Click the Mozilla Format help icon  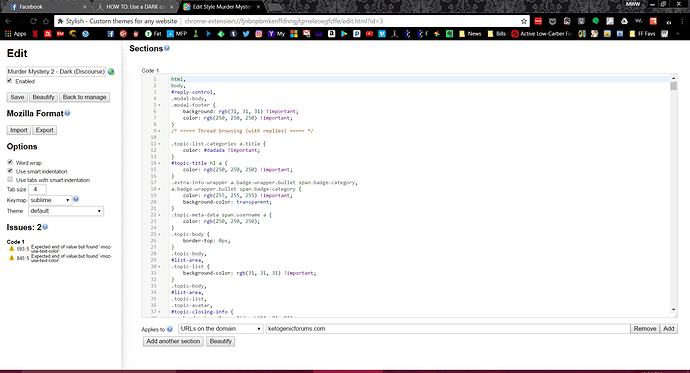67,113
